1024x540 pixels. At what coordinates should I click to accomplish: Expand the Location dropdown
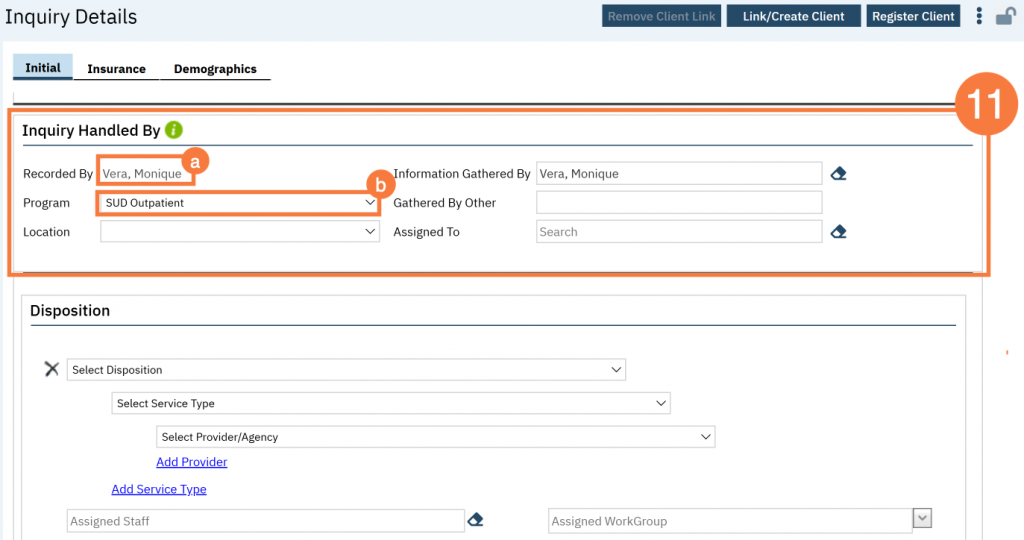tap(240, 232)
